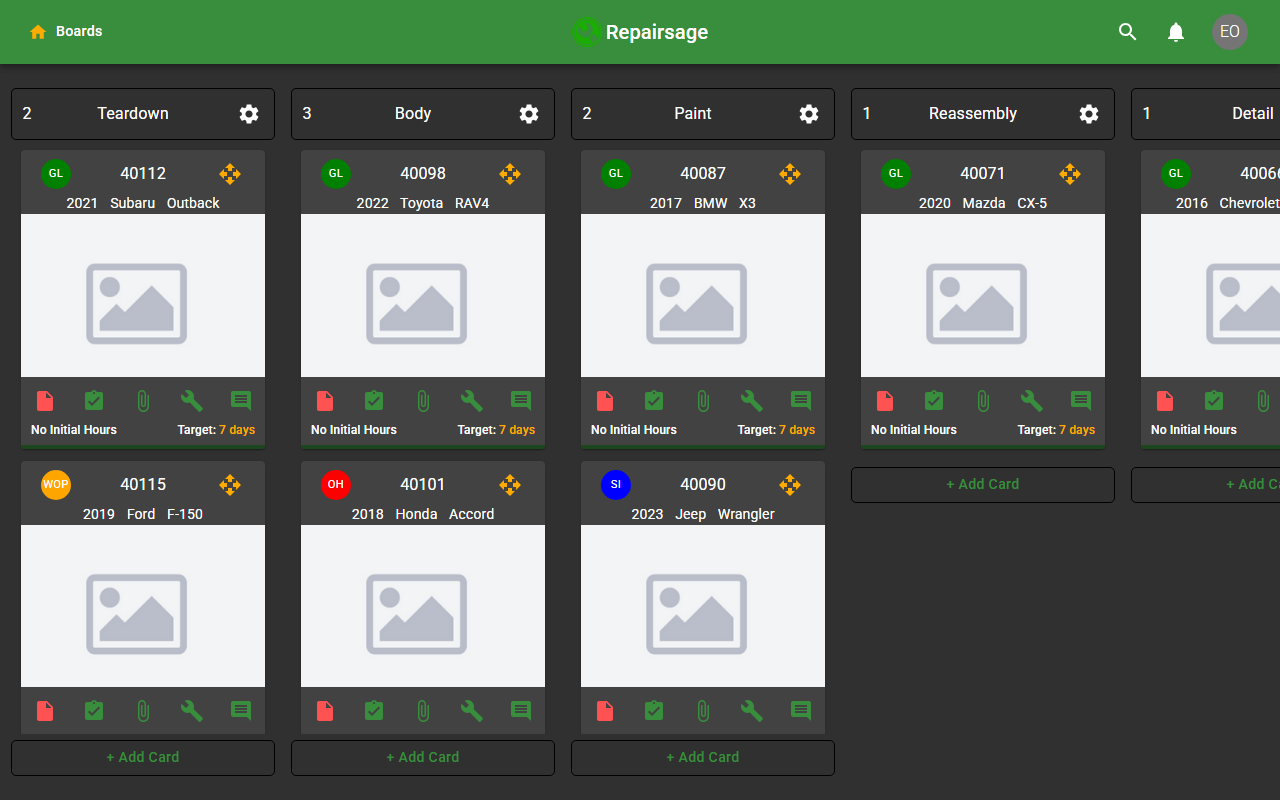This screenshot has width=1280, height=800.
Task: Open the wrench icon on card 40115
Action: [192, 711]
